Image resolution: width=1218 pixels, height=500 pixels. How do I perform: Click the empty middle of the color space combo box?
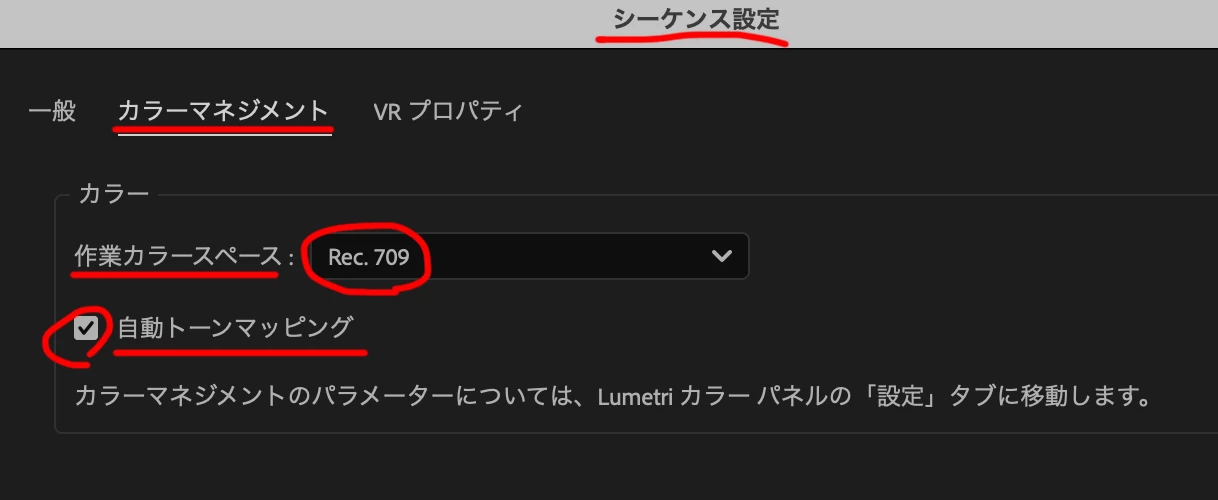(x=560, y=256)
